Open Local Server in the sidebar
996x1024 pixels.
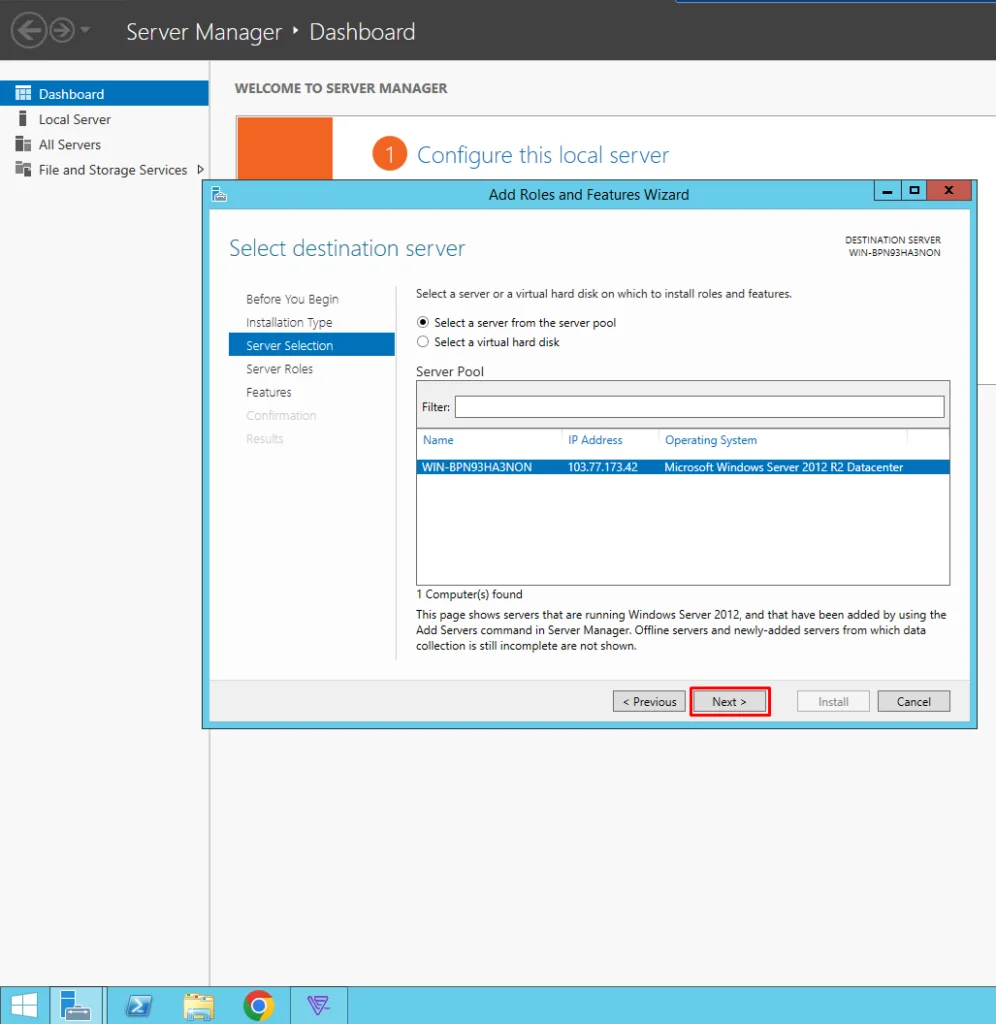(x=74, y=120)
